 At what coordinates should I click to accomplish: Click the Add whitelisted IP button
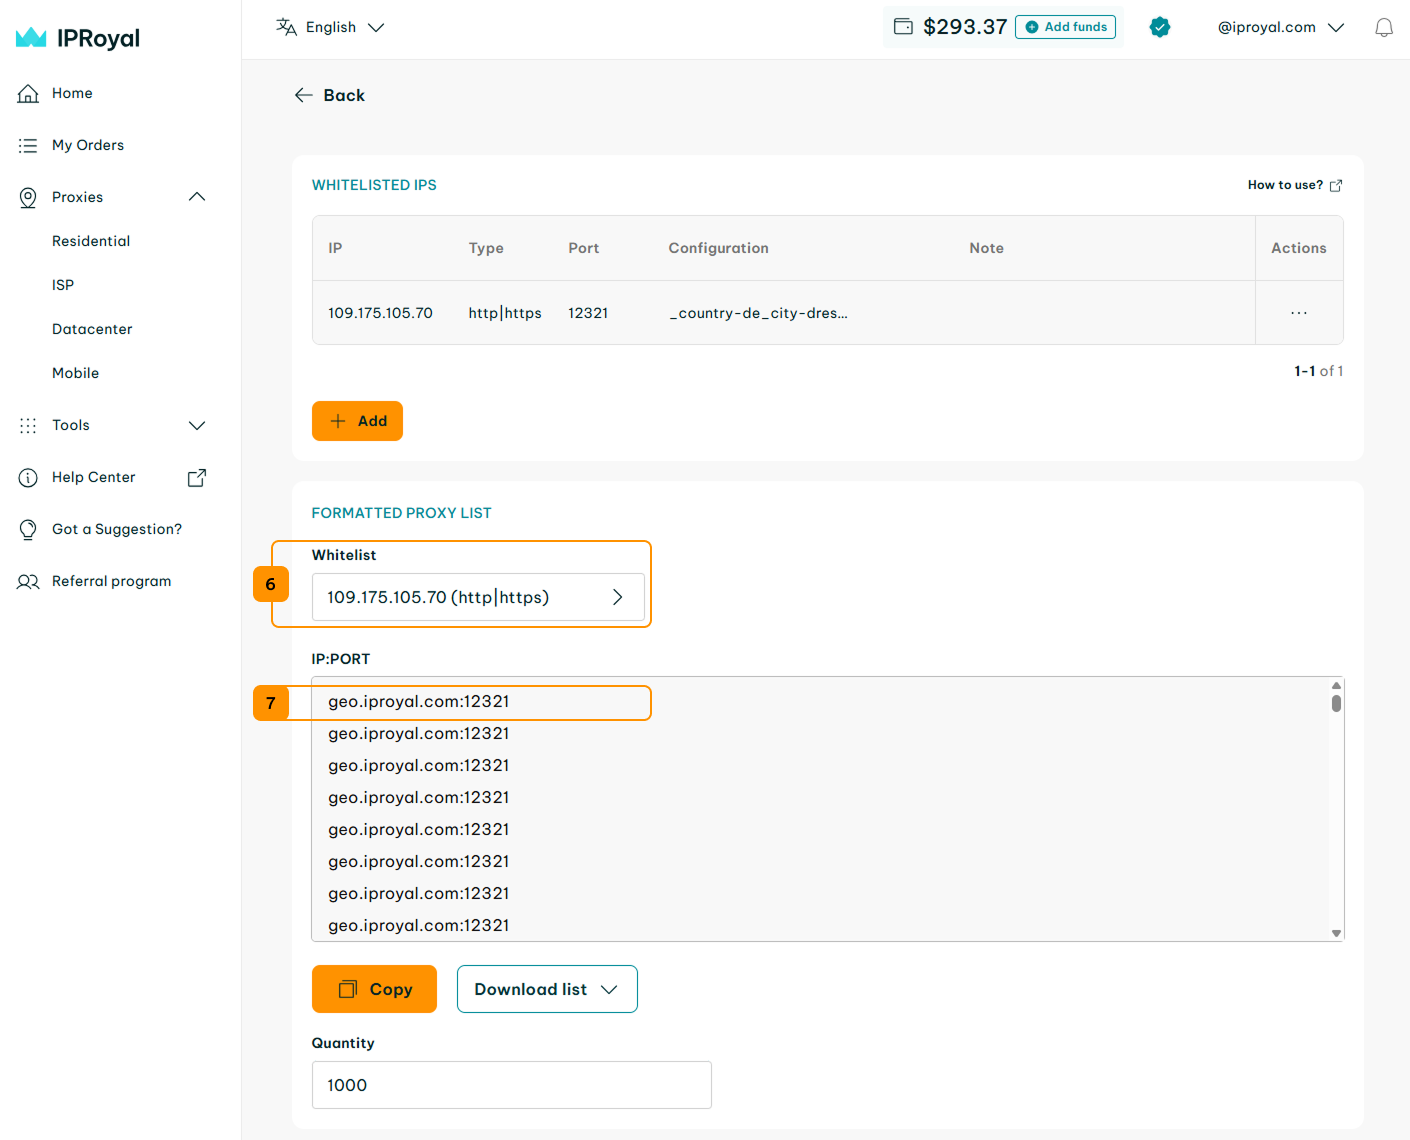pyautogui.click(x=357, y=421)
